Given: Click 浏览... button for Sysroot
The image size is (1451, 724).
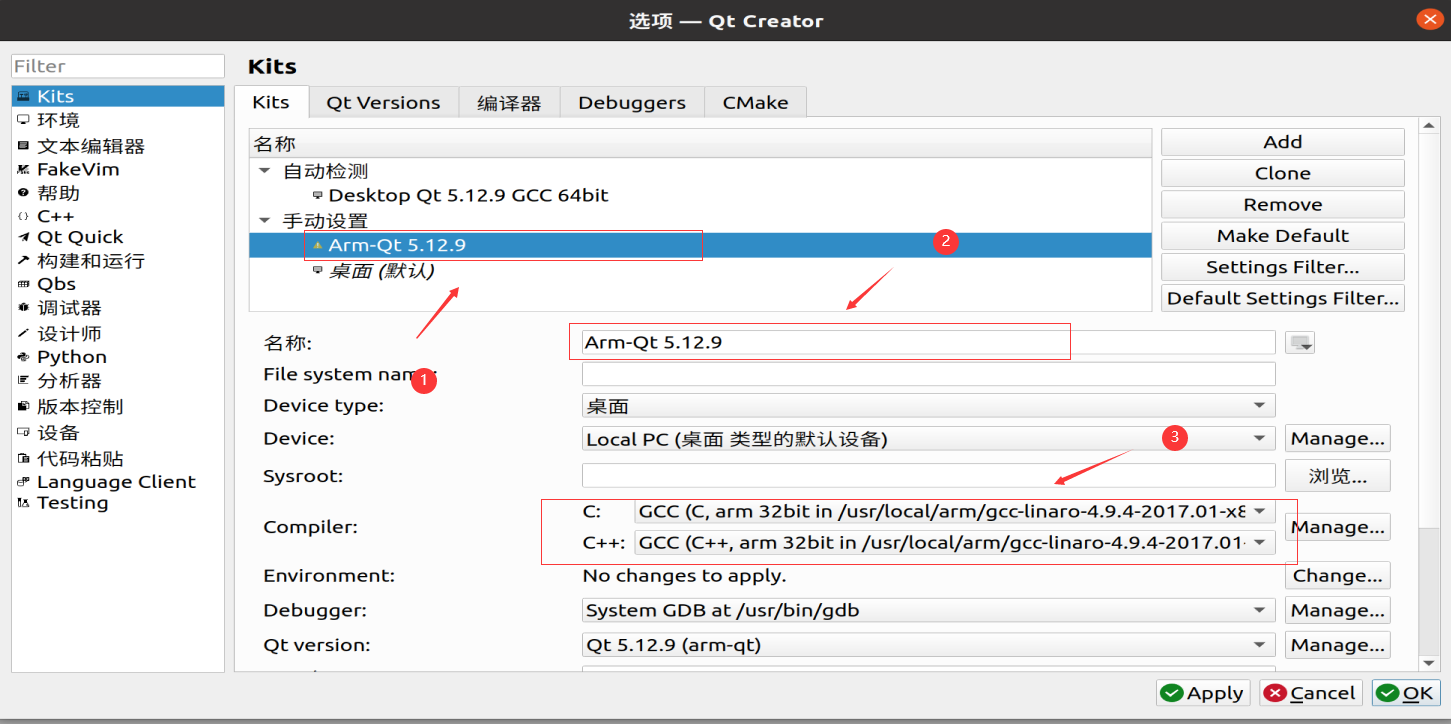Looking at the screenshot, I should pyautogui.click(x=1337, y=476).
